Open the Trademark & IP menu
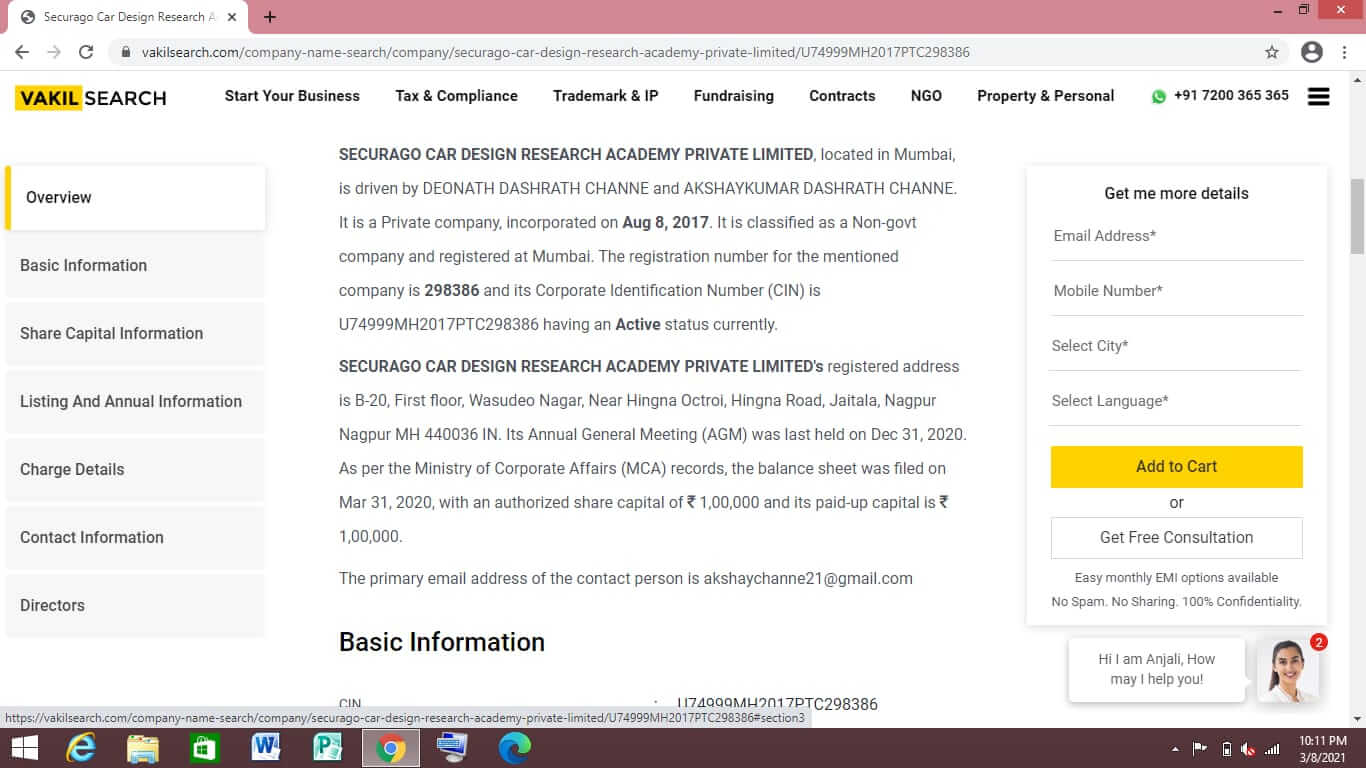Image resolution: width=1366 pixels, height=768 pixels. tap(605, 96)
